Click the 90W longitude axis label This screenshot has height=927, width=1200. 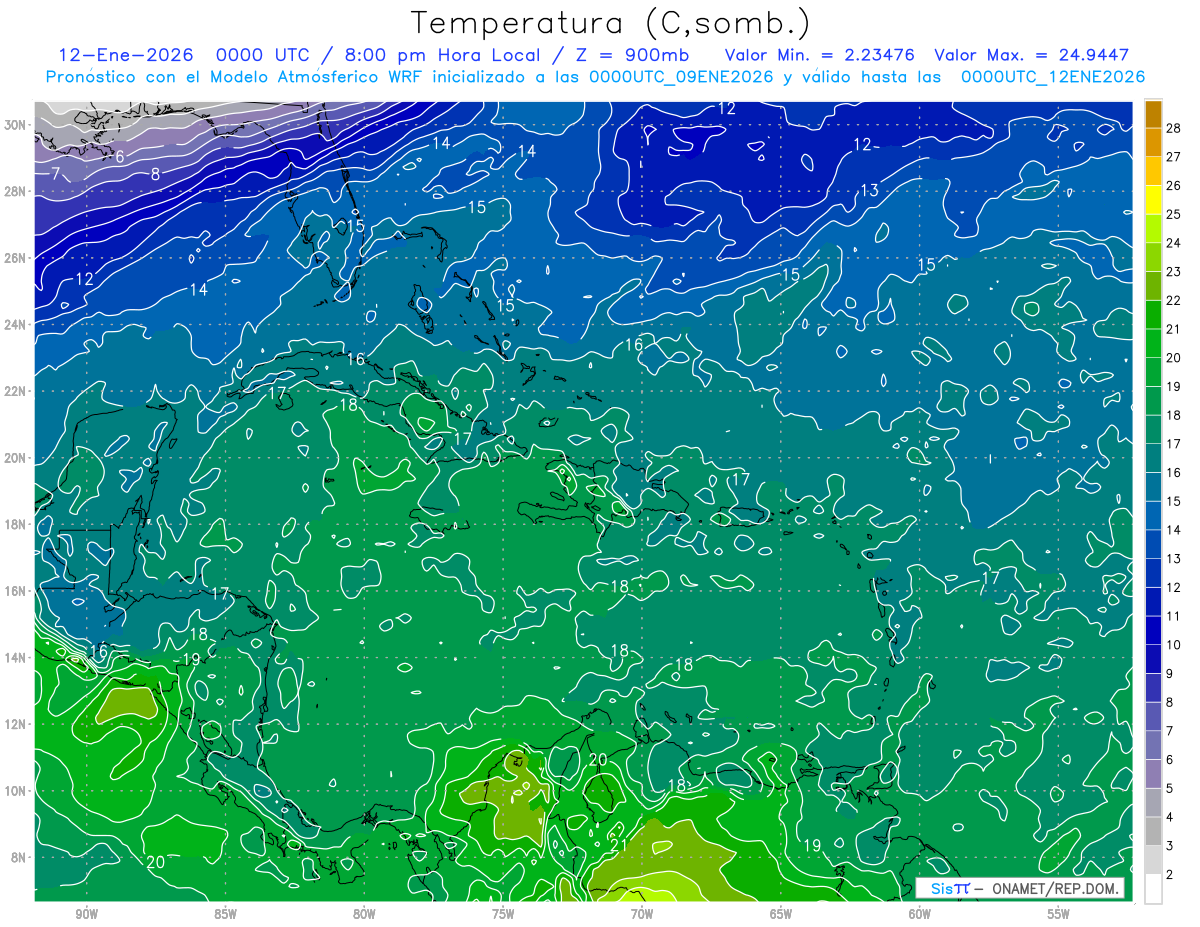(x=87, y=914)
